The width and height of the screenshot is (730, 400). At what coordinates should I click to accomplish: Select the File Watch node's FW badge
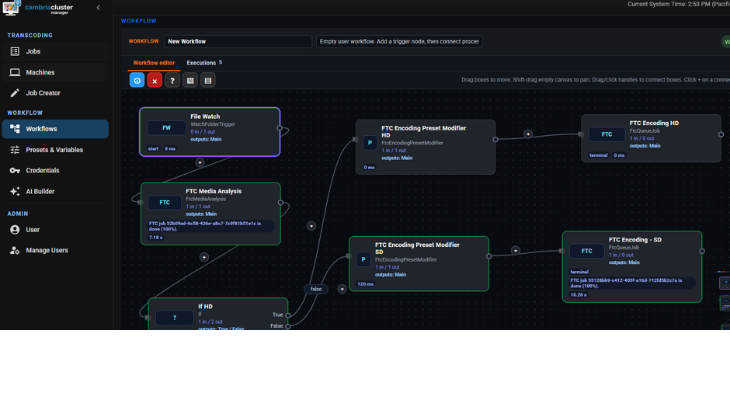[166, 128]
